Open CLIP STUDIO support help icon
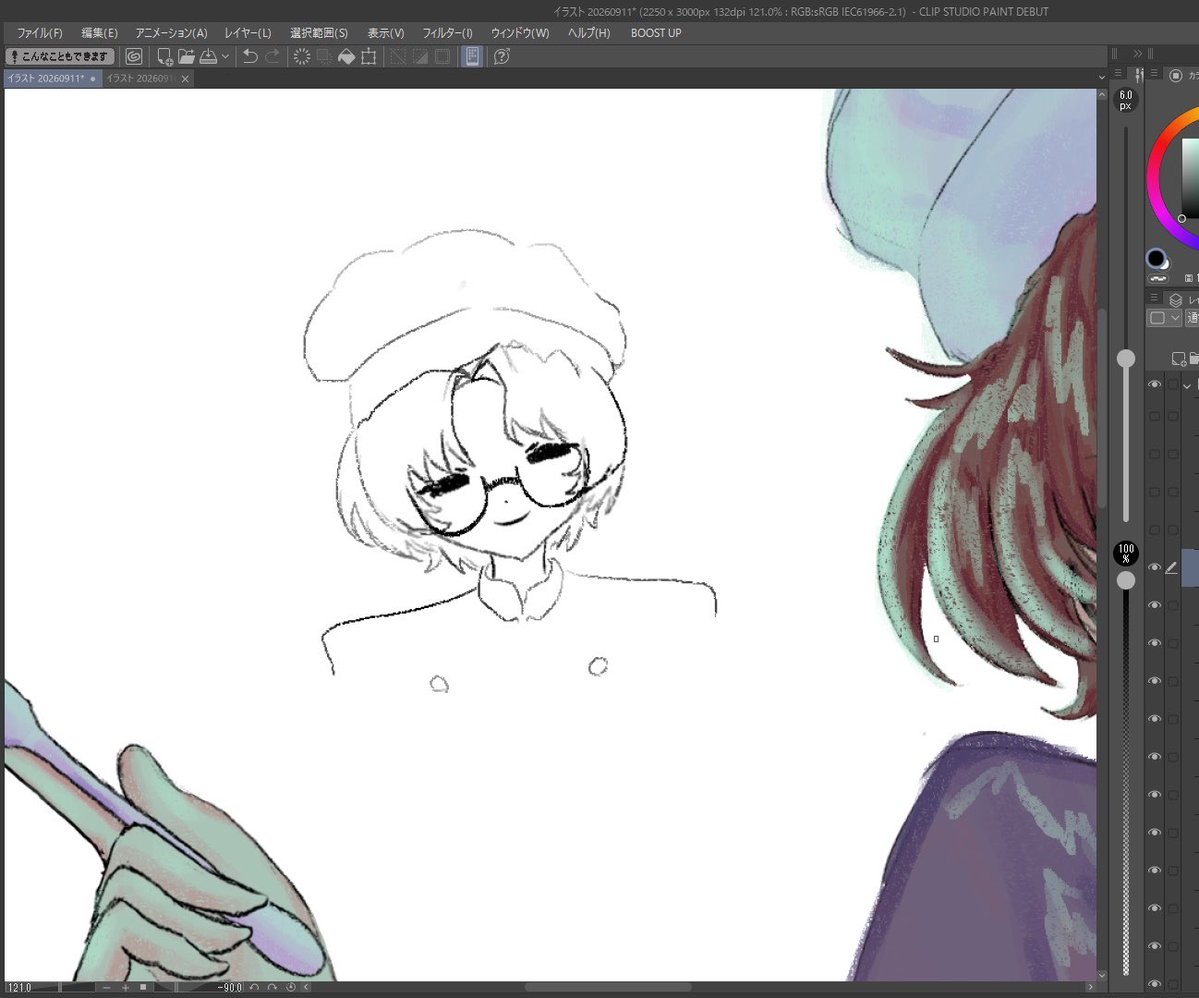This screenshot has width=1199, height=998. [x=502, y=57]
